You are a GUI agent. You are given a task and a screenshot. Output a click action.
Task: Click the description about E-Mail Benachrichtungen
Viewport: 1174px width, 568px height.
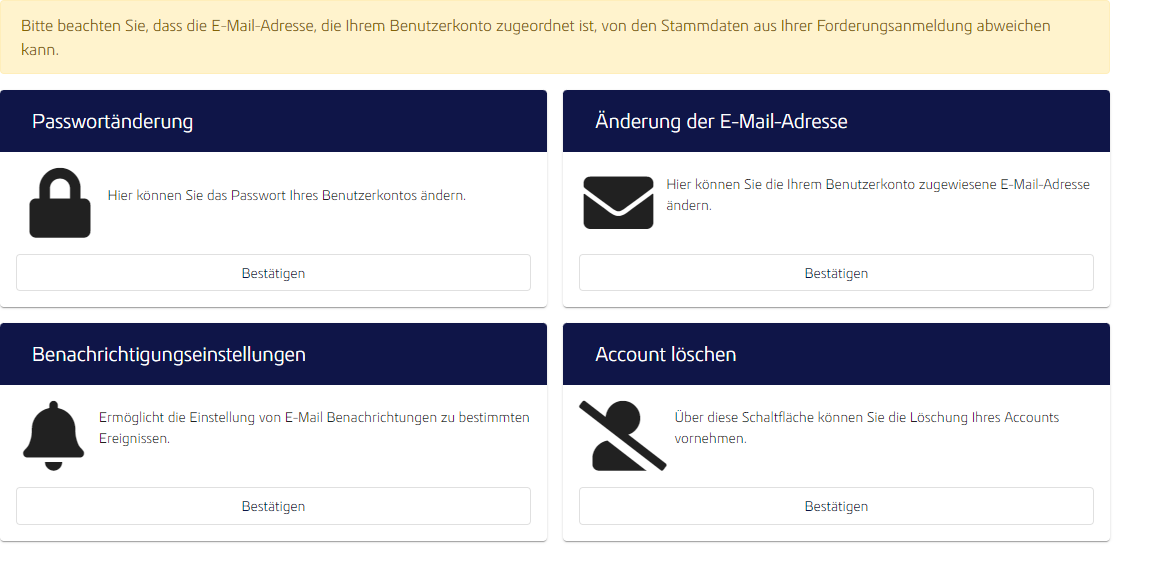click(314, 427)
